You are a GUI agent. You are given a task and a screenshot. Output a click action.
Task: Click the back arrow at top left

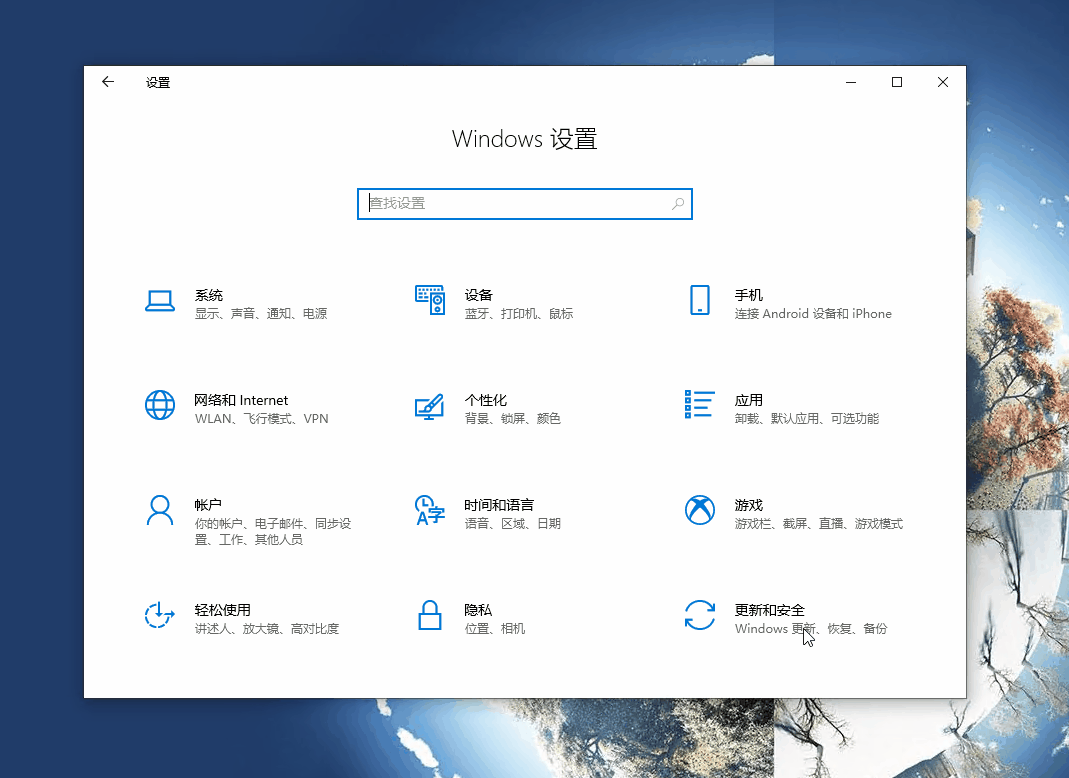[108, 82]
